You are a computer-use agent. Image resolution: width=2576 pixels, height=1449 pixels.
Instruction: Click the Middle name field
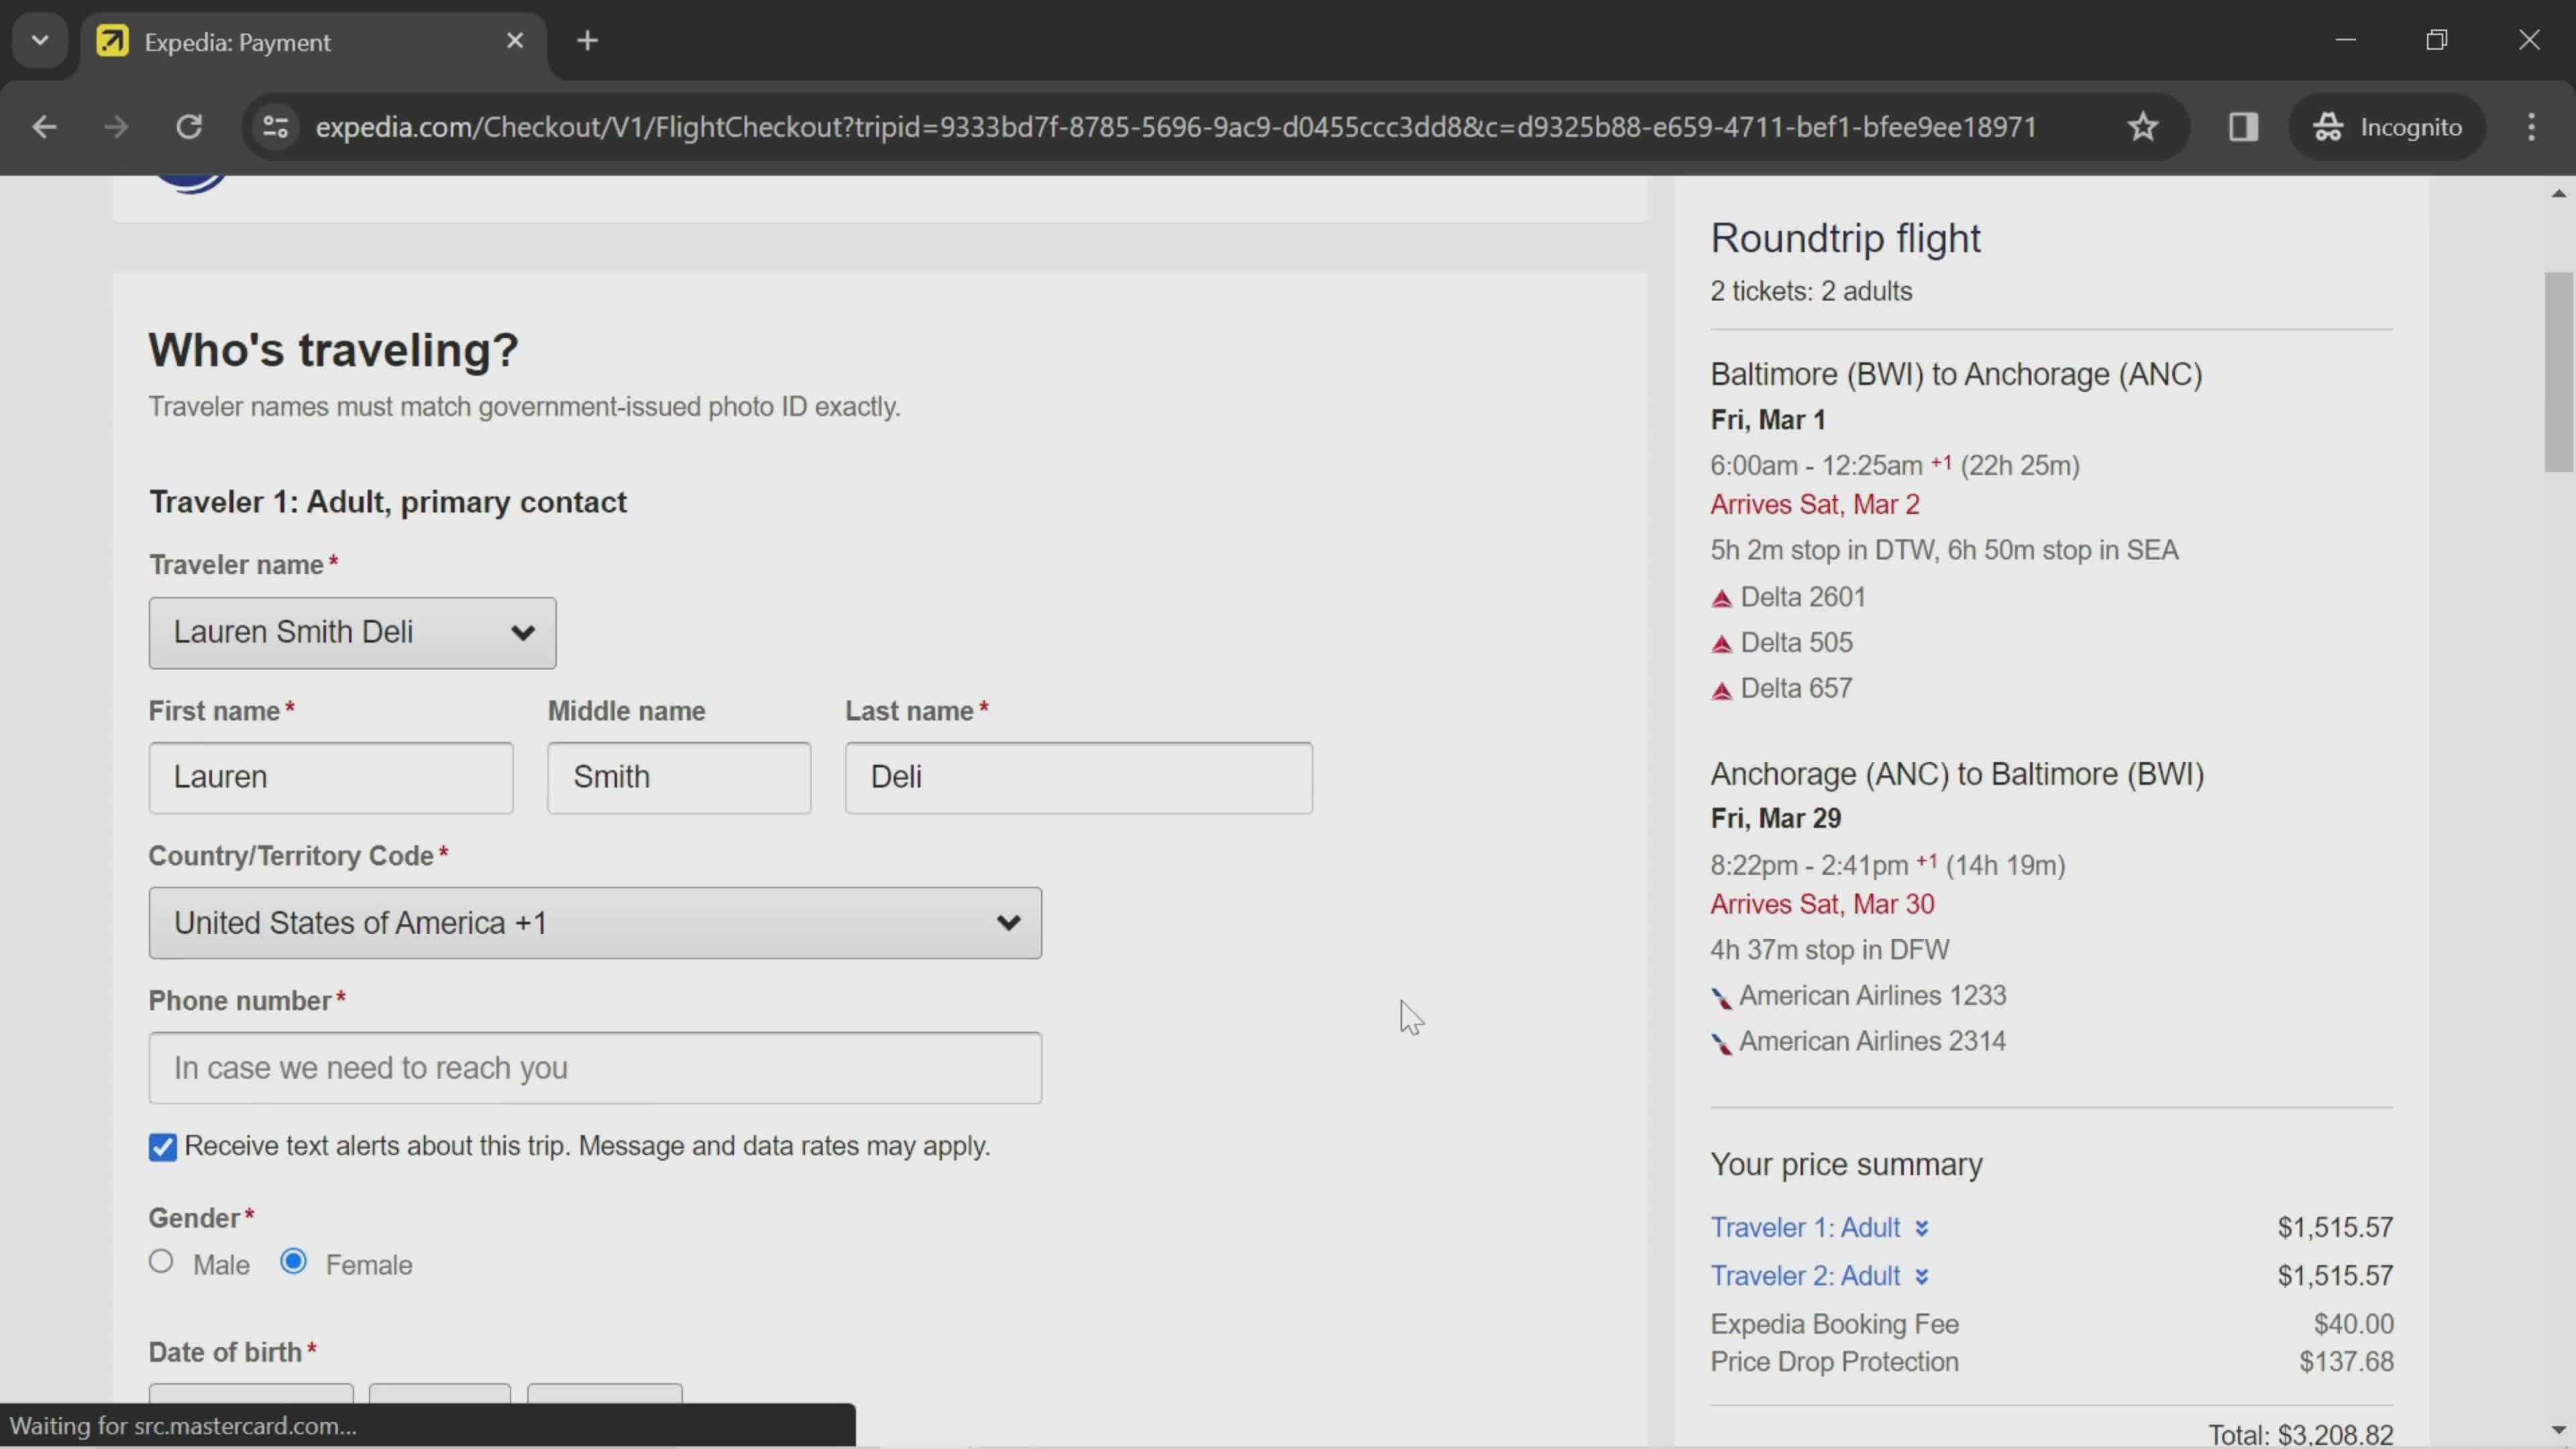(x=679, y=778)
